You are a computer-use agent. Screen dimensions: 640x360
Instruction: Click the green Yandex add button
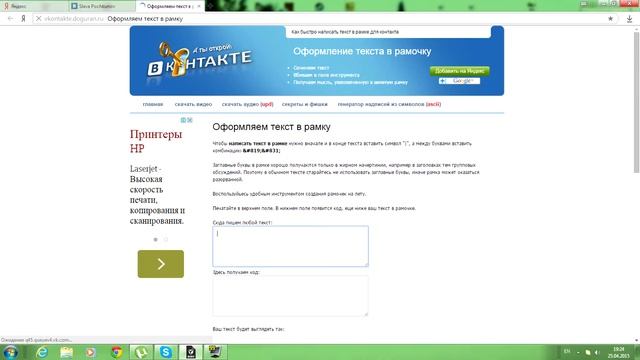(x=459, y=71)
